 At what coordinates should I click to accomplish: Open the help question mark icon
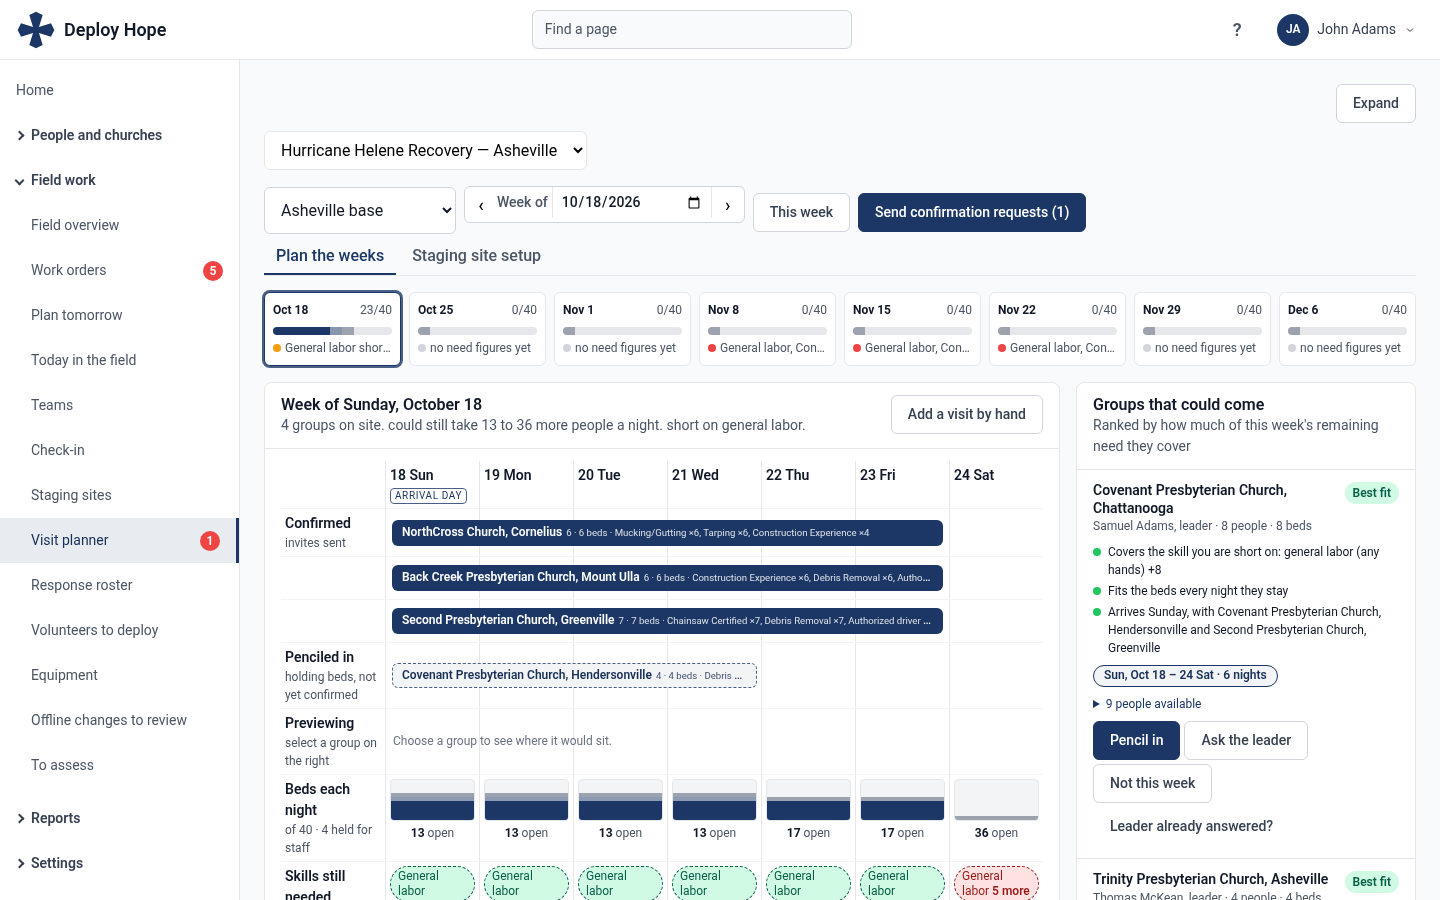(x=1237, y=30)
